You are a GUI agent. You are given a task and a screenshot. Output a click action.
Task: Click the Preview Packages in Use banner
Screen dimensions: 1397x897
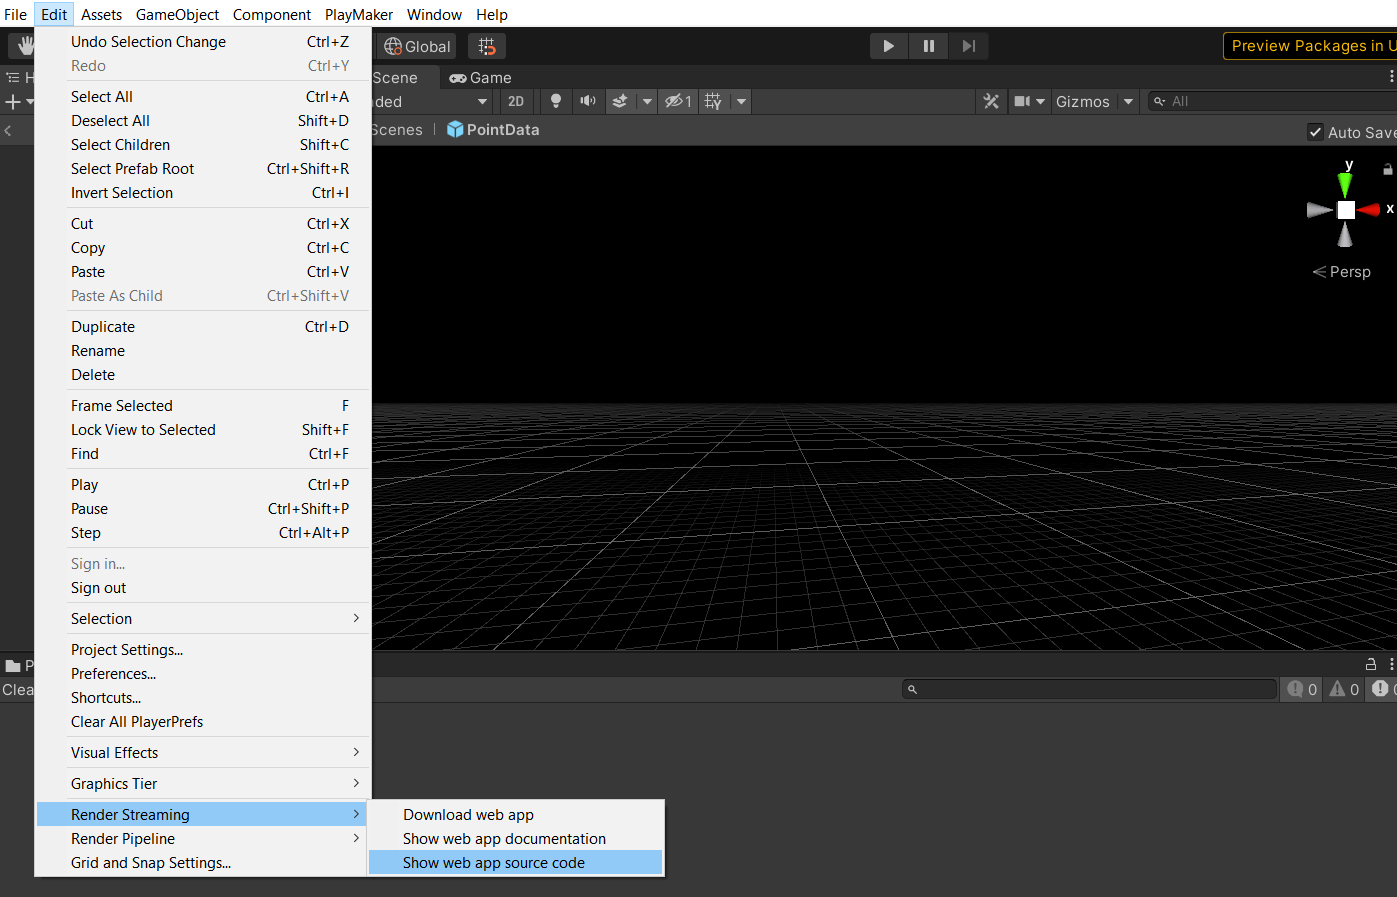pos(1310,45)
